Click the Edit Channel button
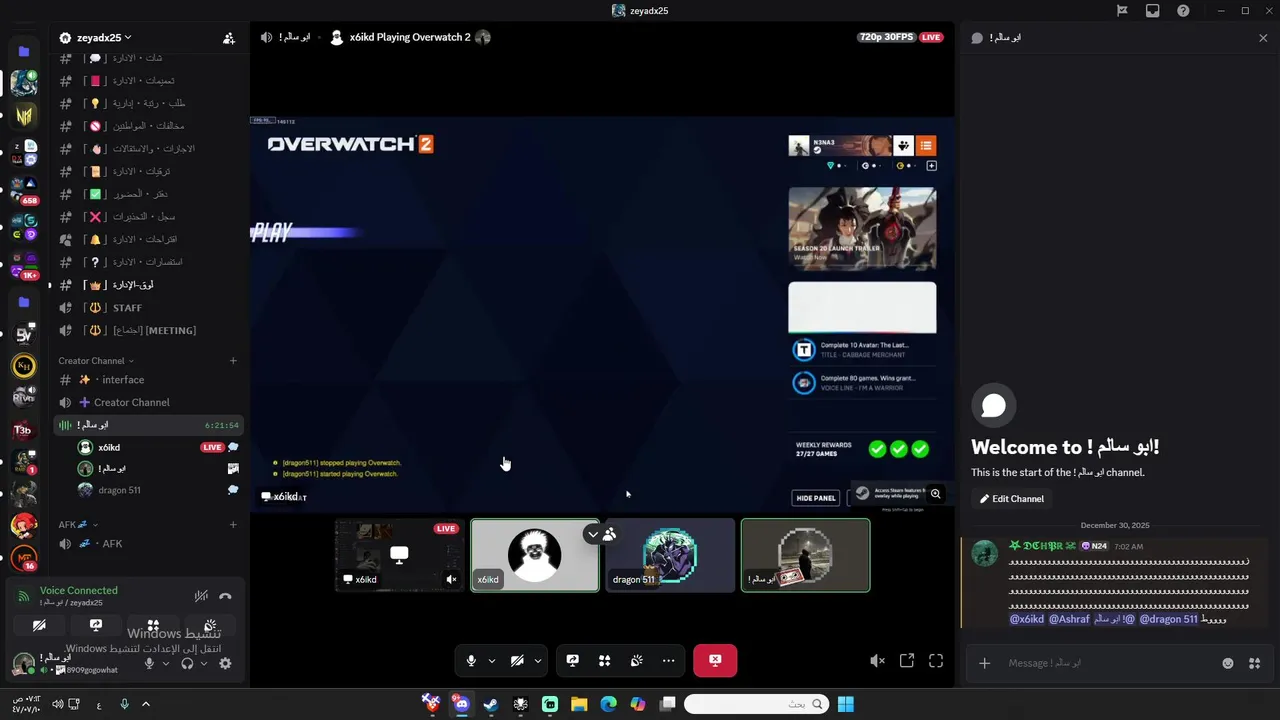 (1011, 499)
